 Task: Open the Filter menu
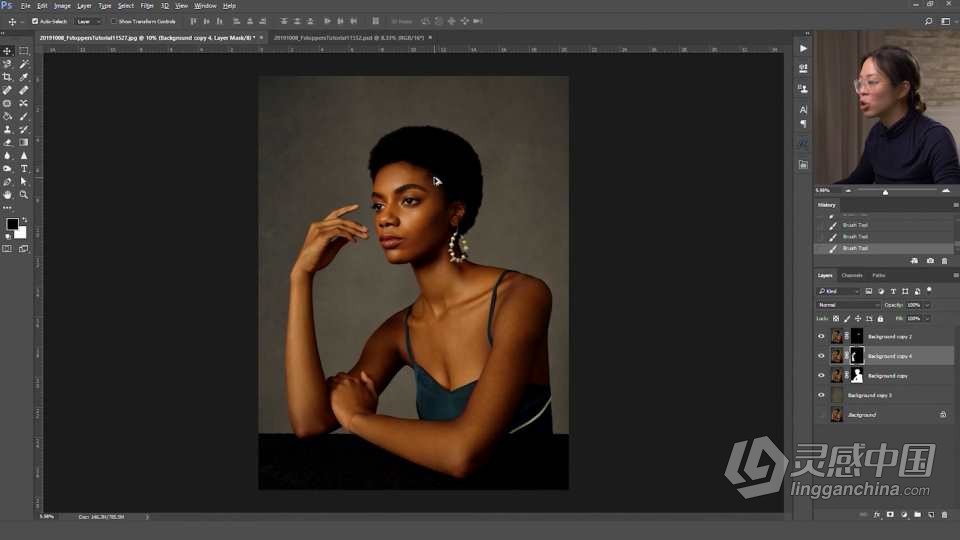coord(147,6)
